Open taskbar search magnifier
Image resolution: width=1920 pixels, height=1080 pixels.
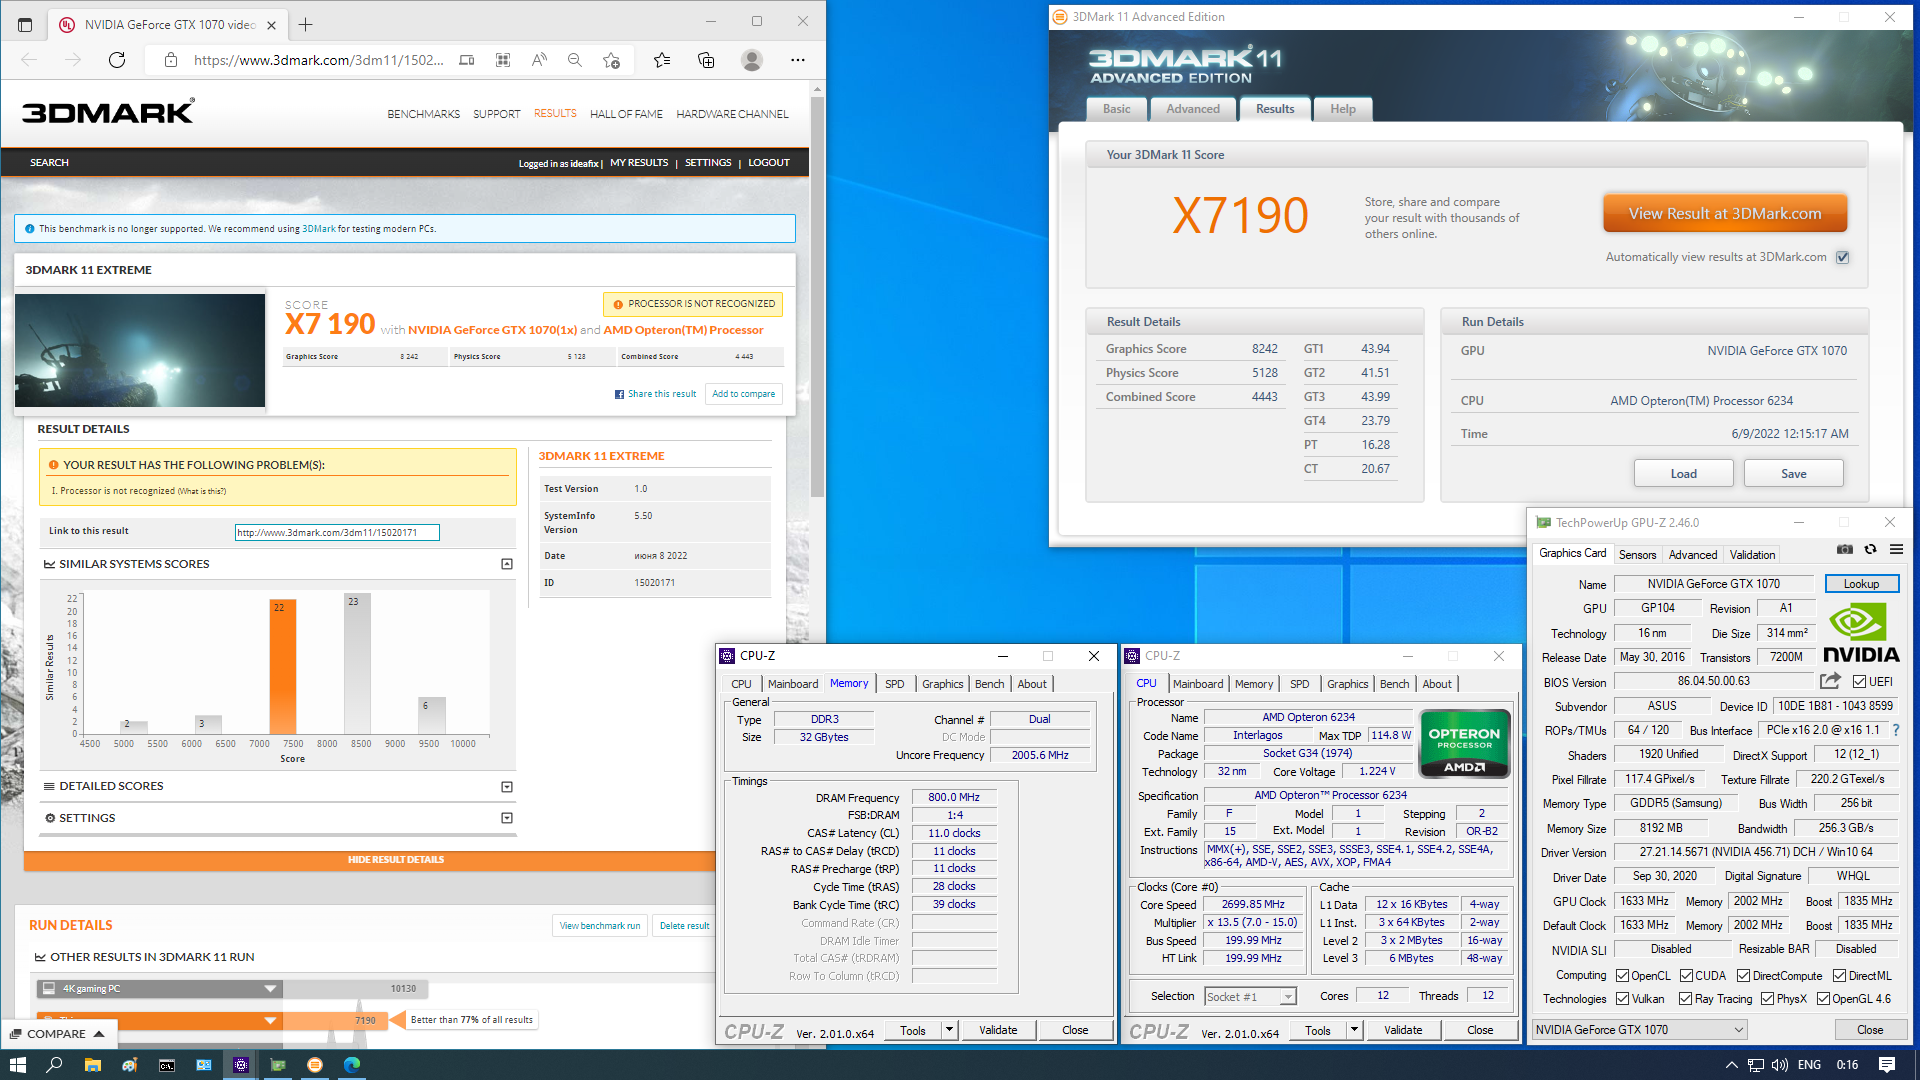point(54,1065)
